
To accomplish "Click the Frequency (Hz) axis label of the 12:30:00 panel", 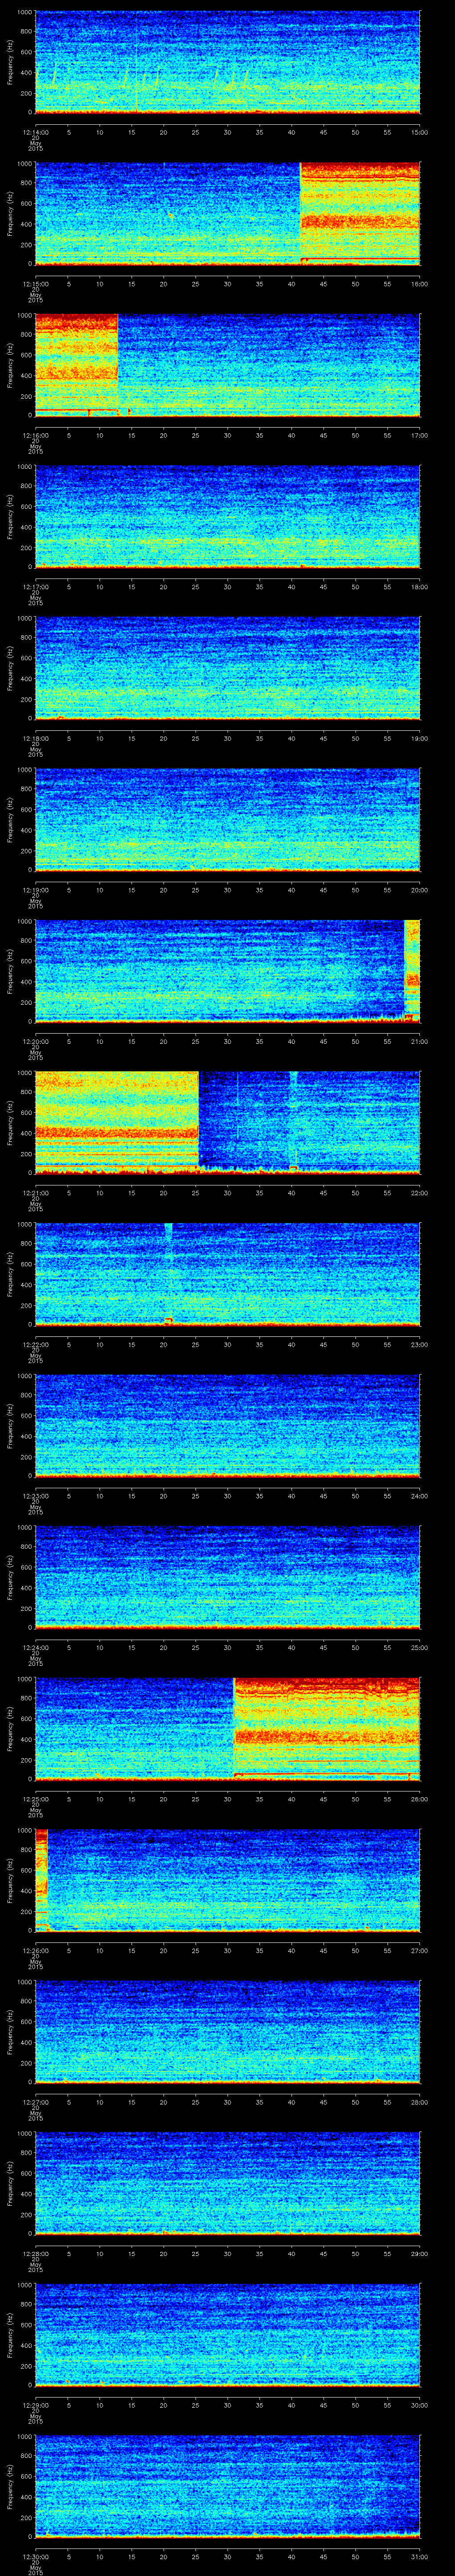I will (x=10, y=2487).
